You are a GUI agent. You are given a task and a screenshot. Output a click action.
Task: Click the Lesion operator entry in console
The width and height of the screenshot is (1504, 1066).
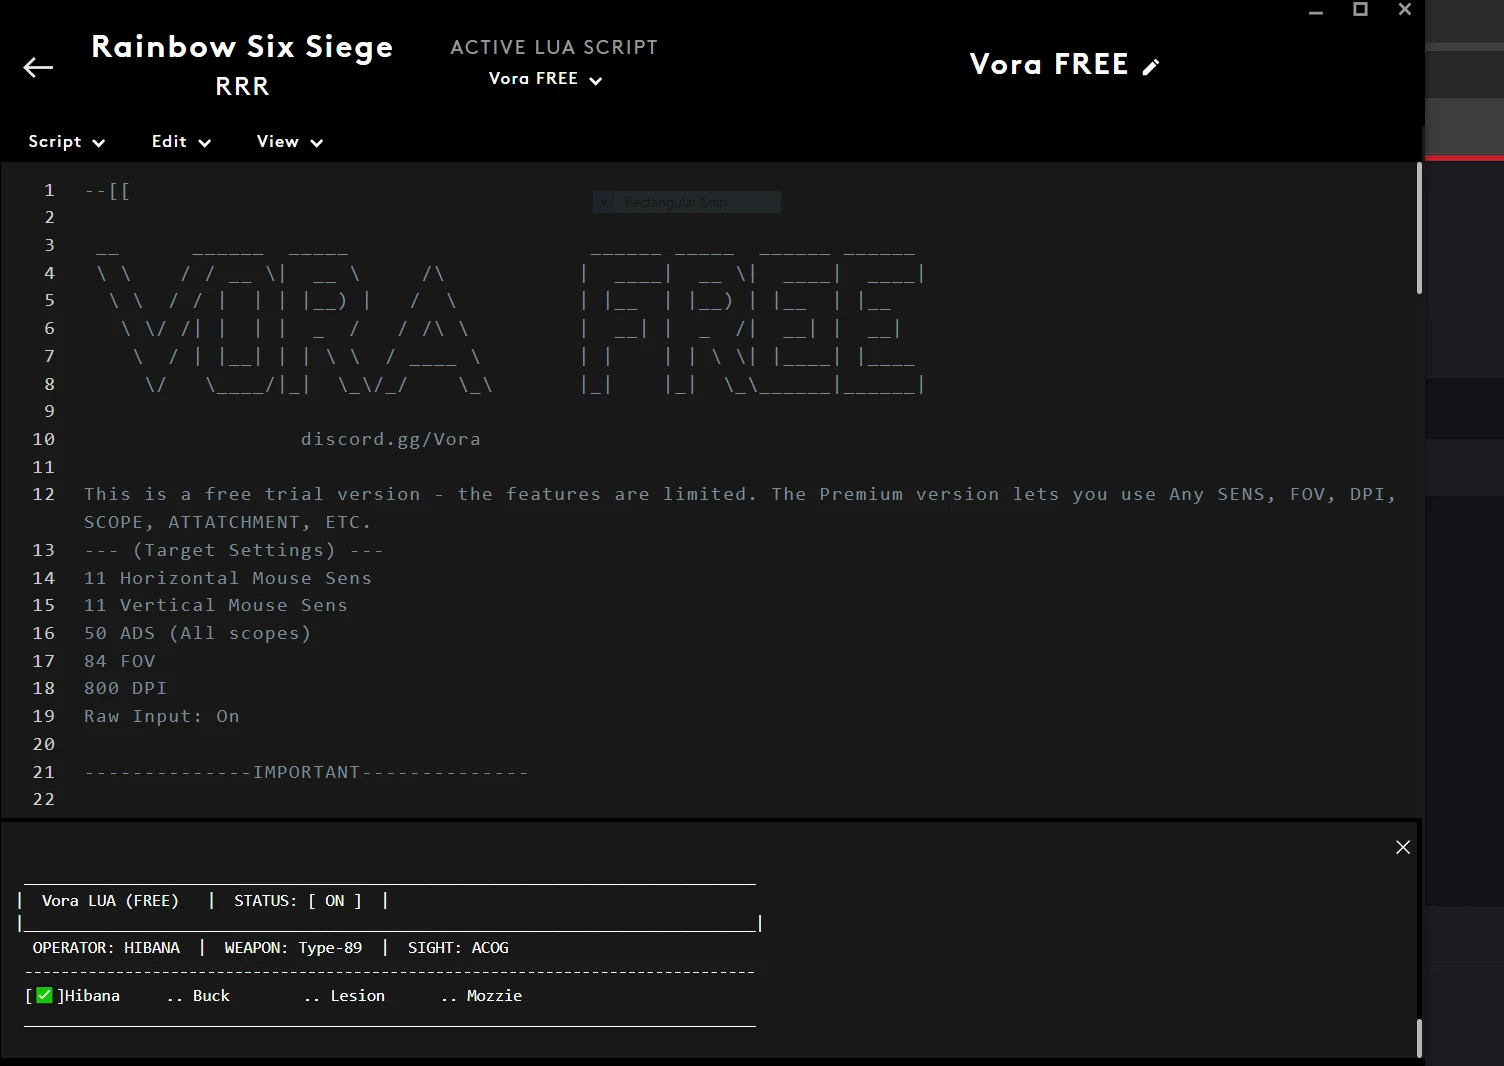[x=357, y=996]
